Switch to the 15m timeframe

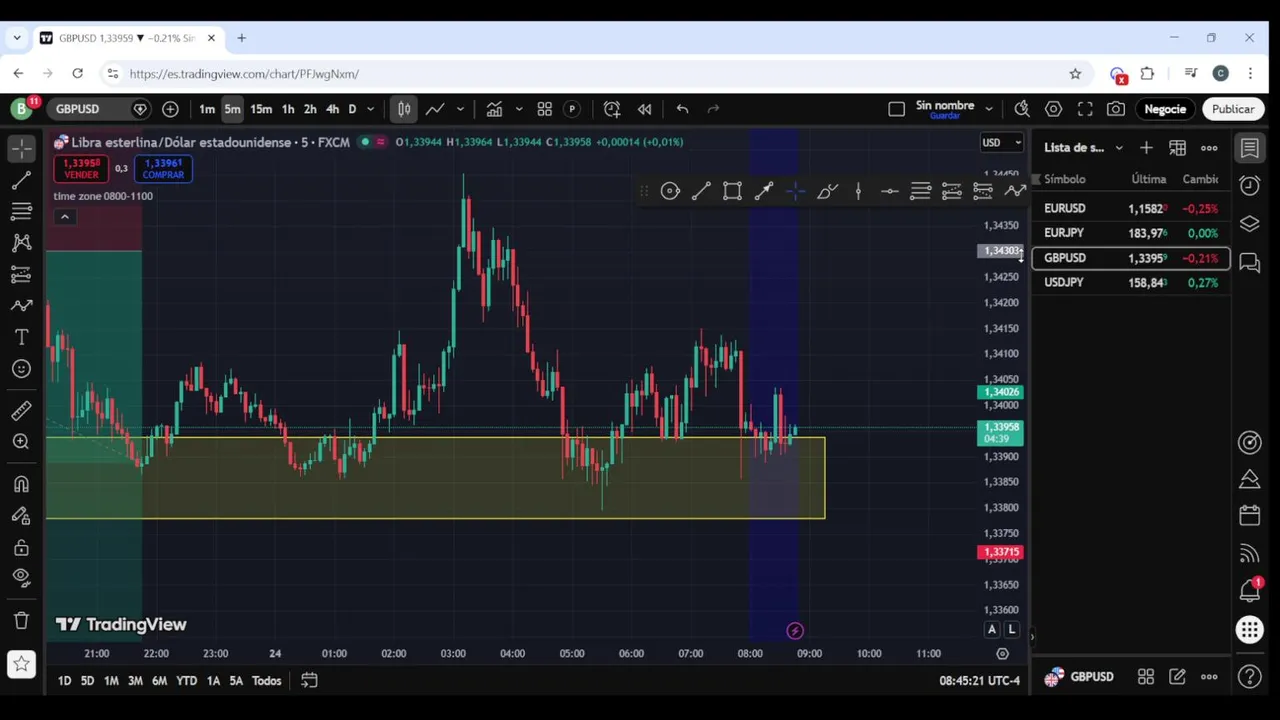click(x=261, y=109)
